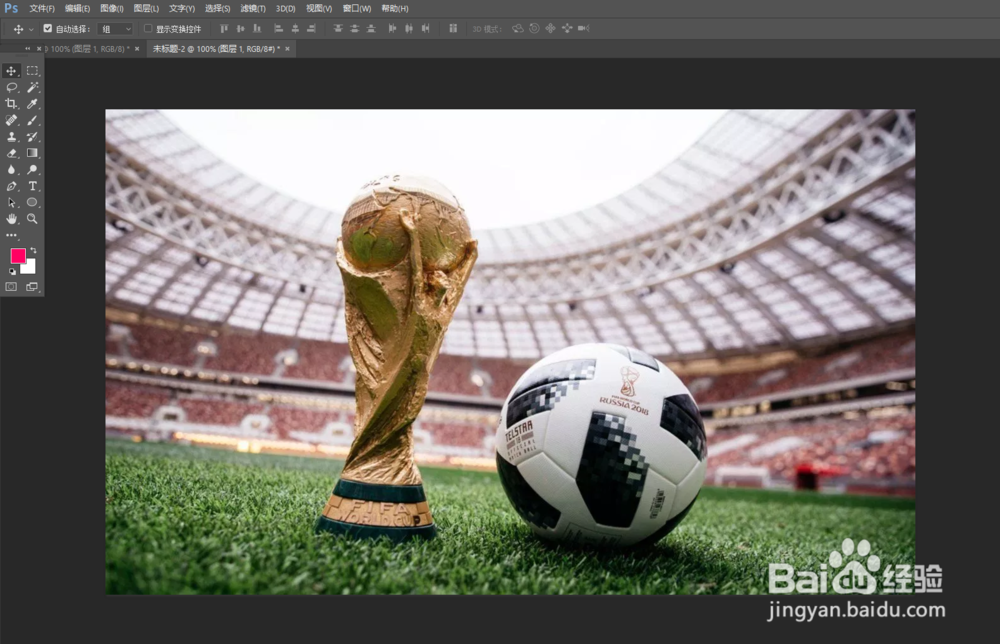
Task: Distribute horizontal centers in options bar
Action: click(409, 29)
